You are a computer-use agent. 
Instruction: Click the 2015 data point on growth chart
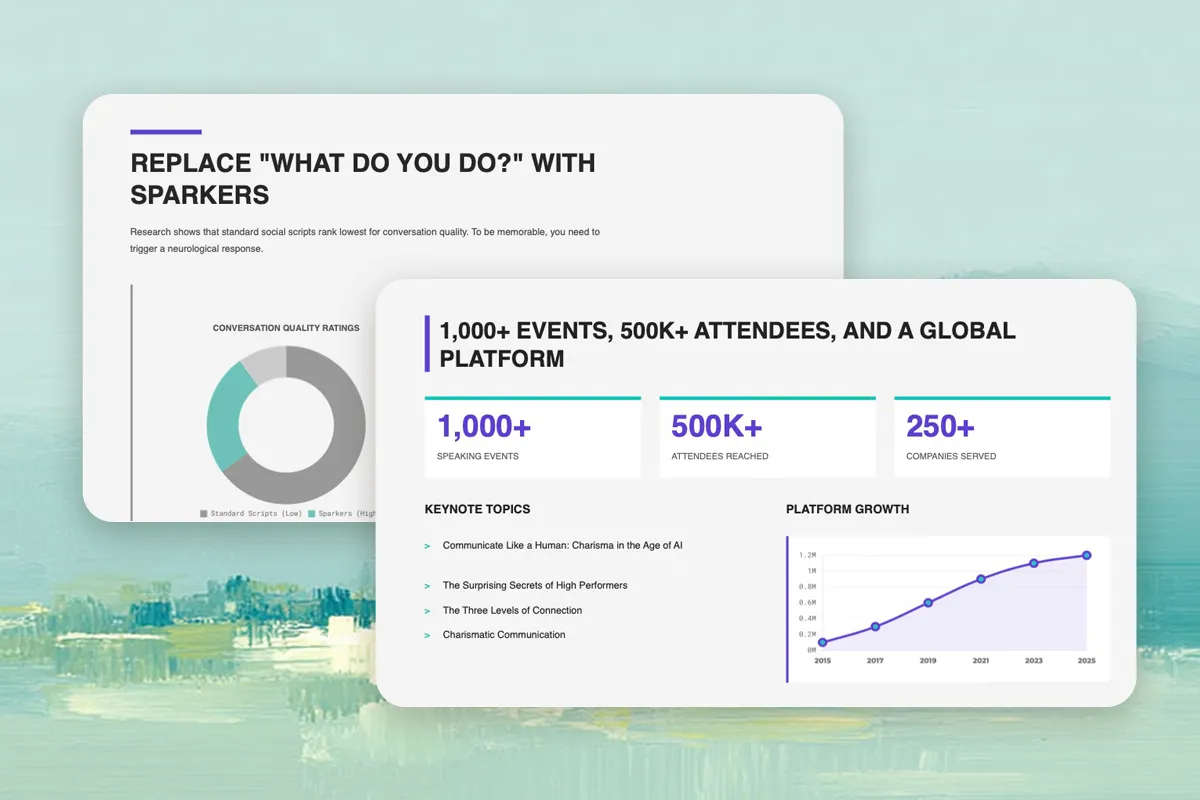coord(822,642)
